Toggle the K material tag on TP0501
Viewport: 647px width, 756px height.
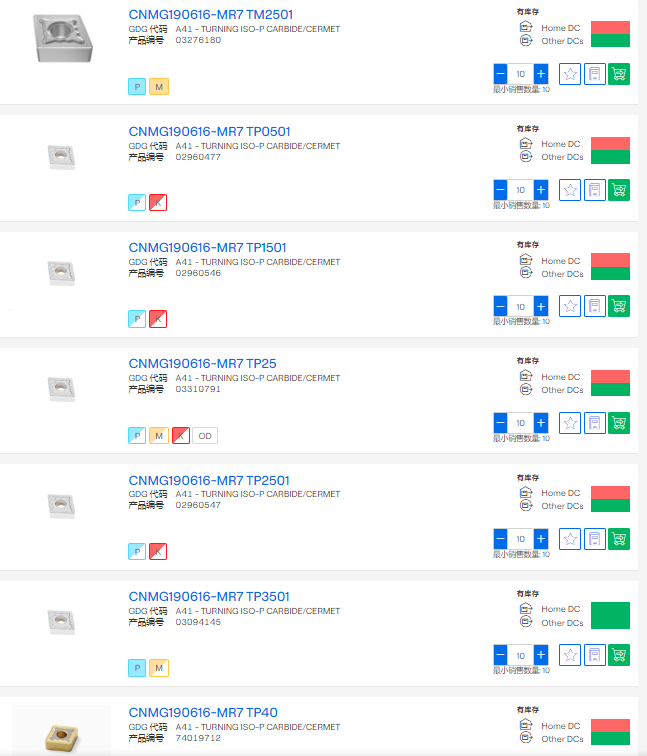158,203
